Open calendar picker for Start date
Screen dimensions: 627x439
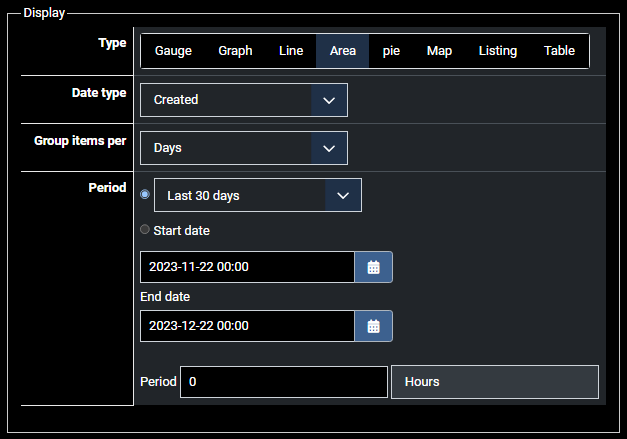click(373, 267)
